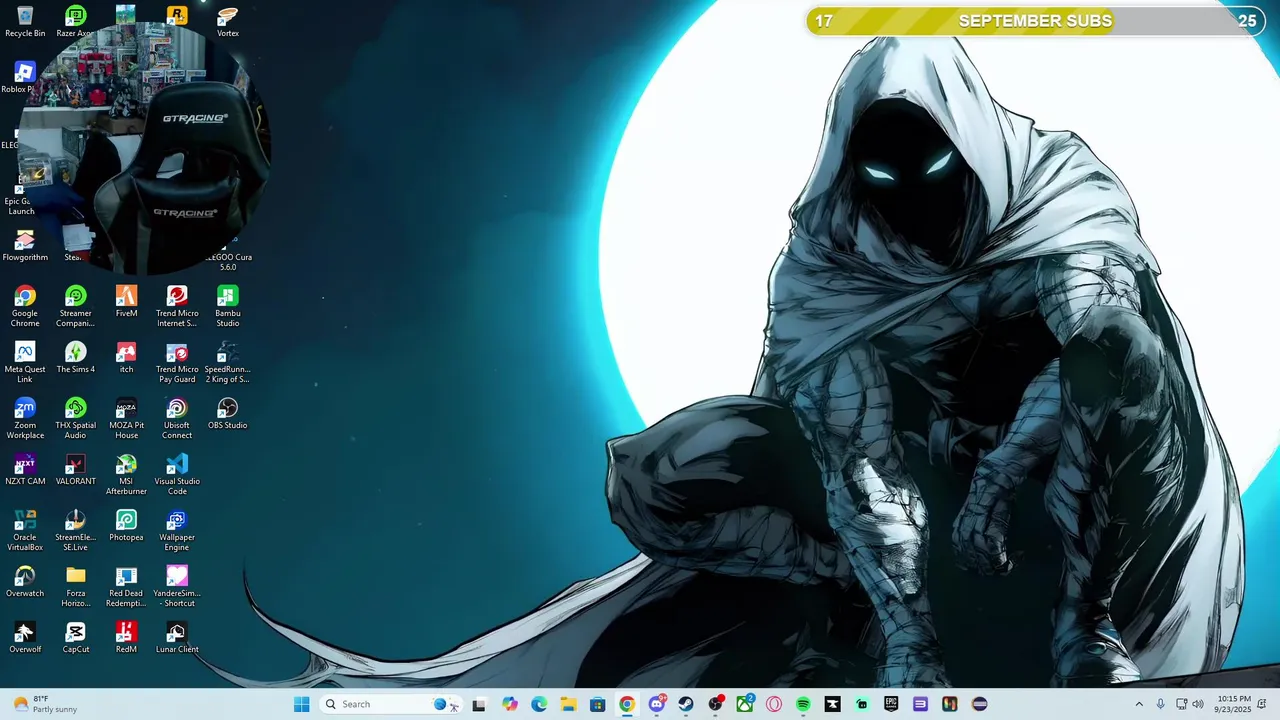1280x720 pixels.
Task: Open ELEGOO Cura 5.6.0 shortcut
Action: pos(228,255)
